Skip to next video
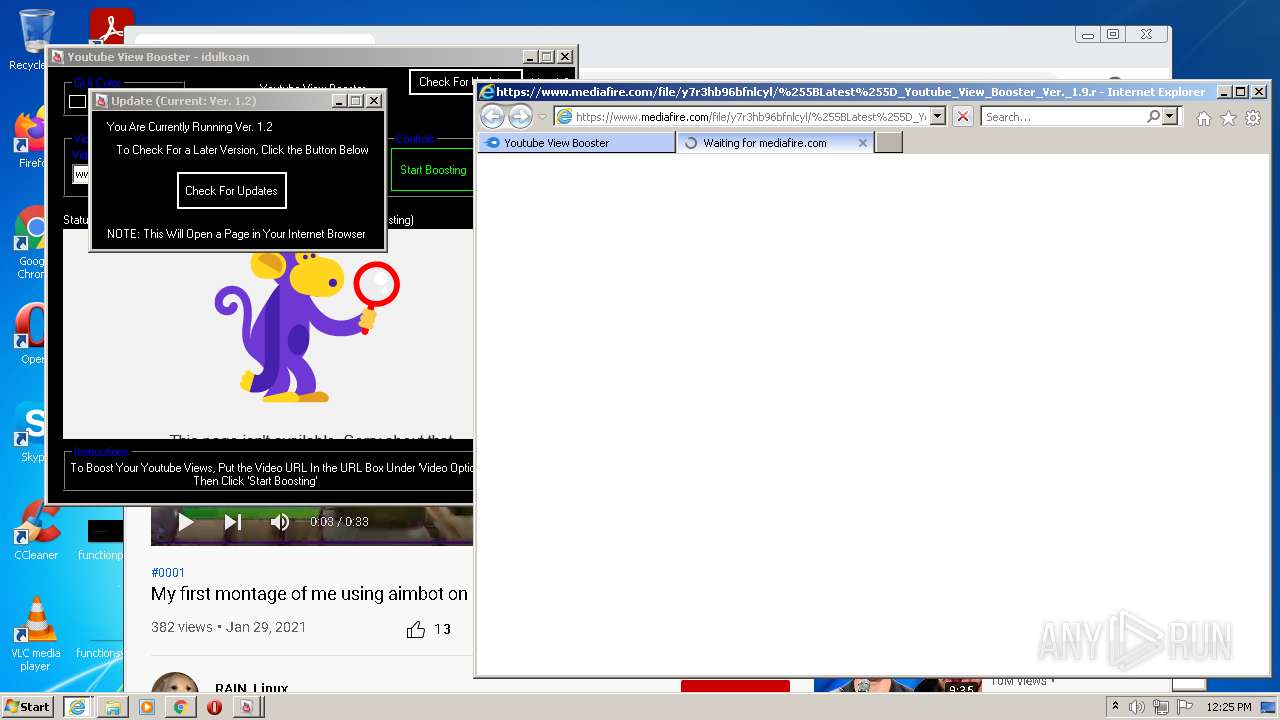The height and width of the screenshot is (720, 1280). (232, 521)
